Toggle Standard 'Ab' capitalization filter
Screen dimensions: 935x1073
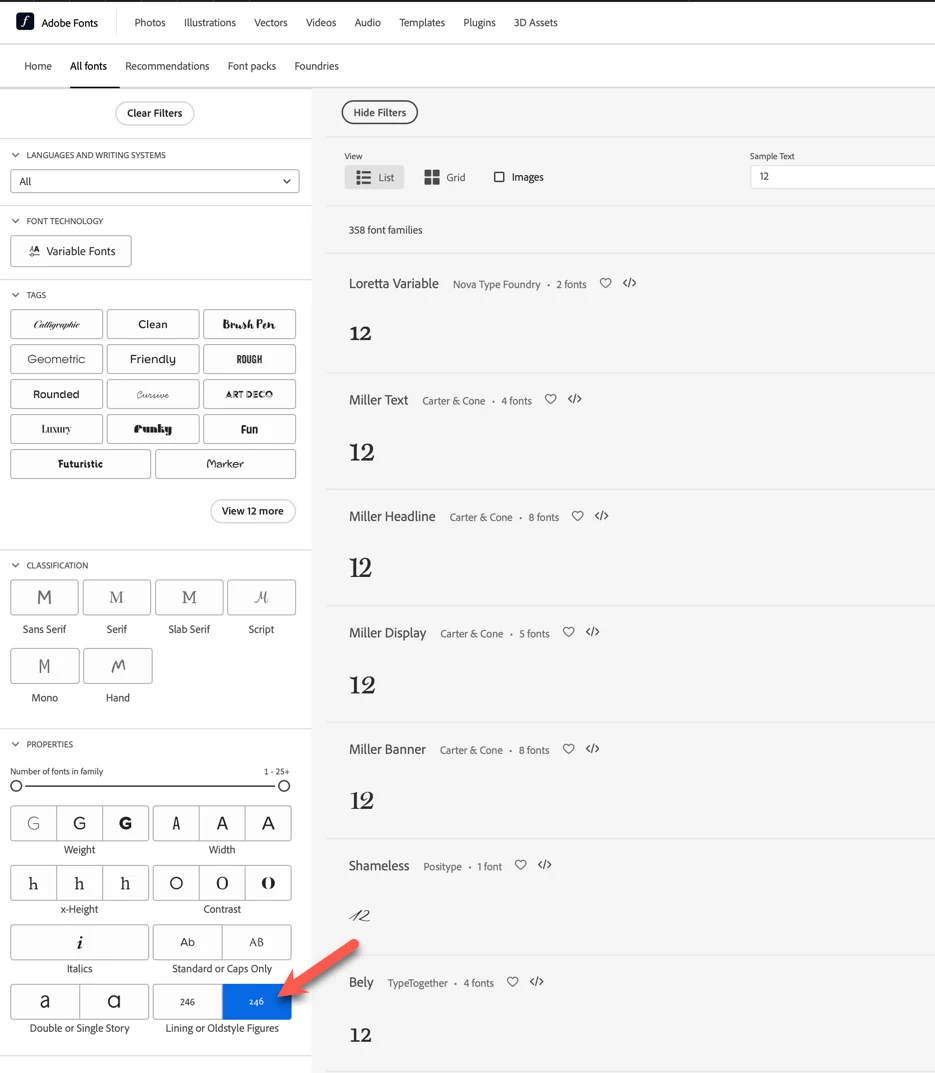(188, 942)
